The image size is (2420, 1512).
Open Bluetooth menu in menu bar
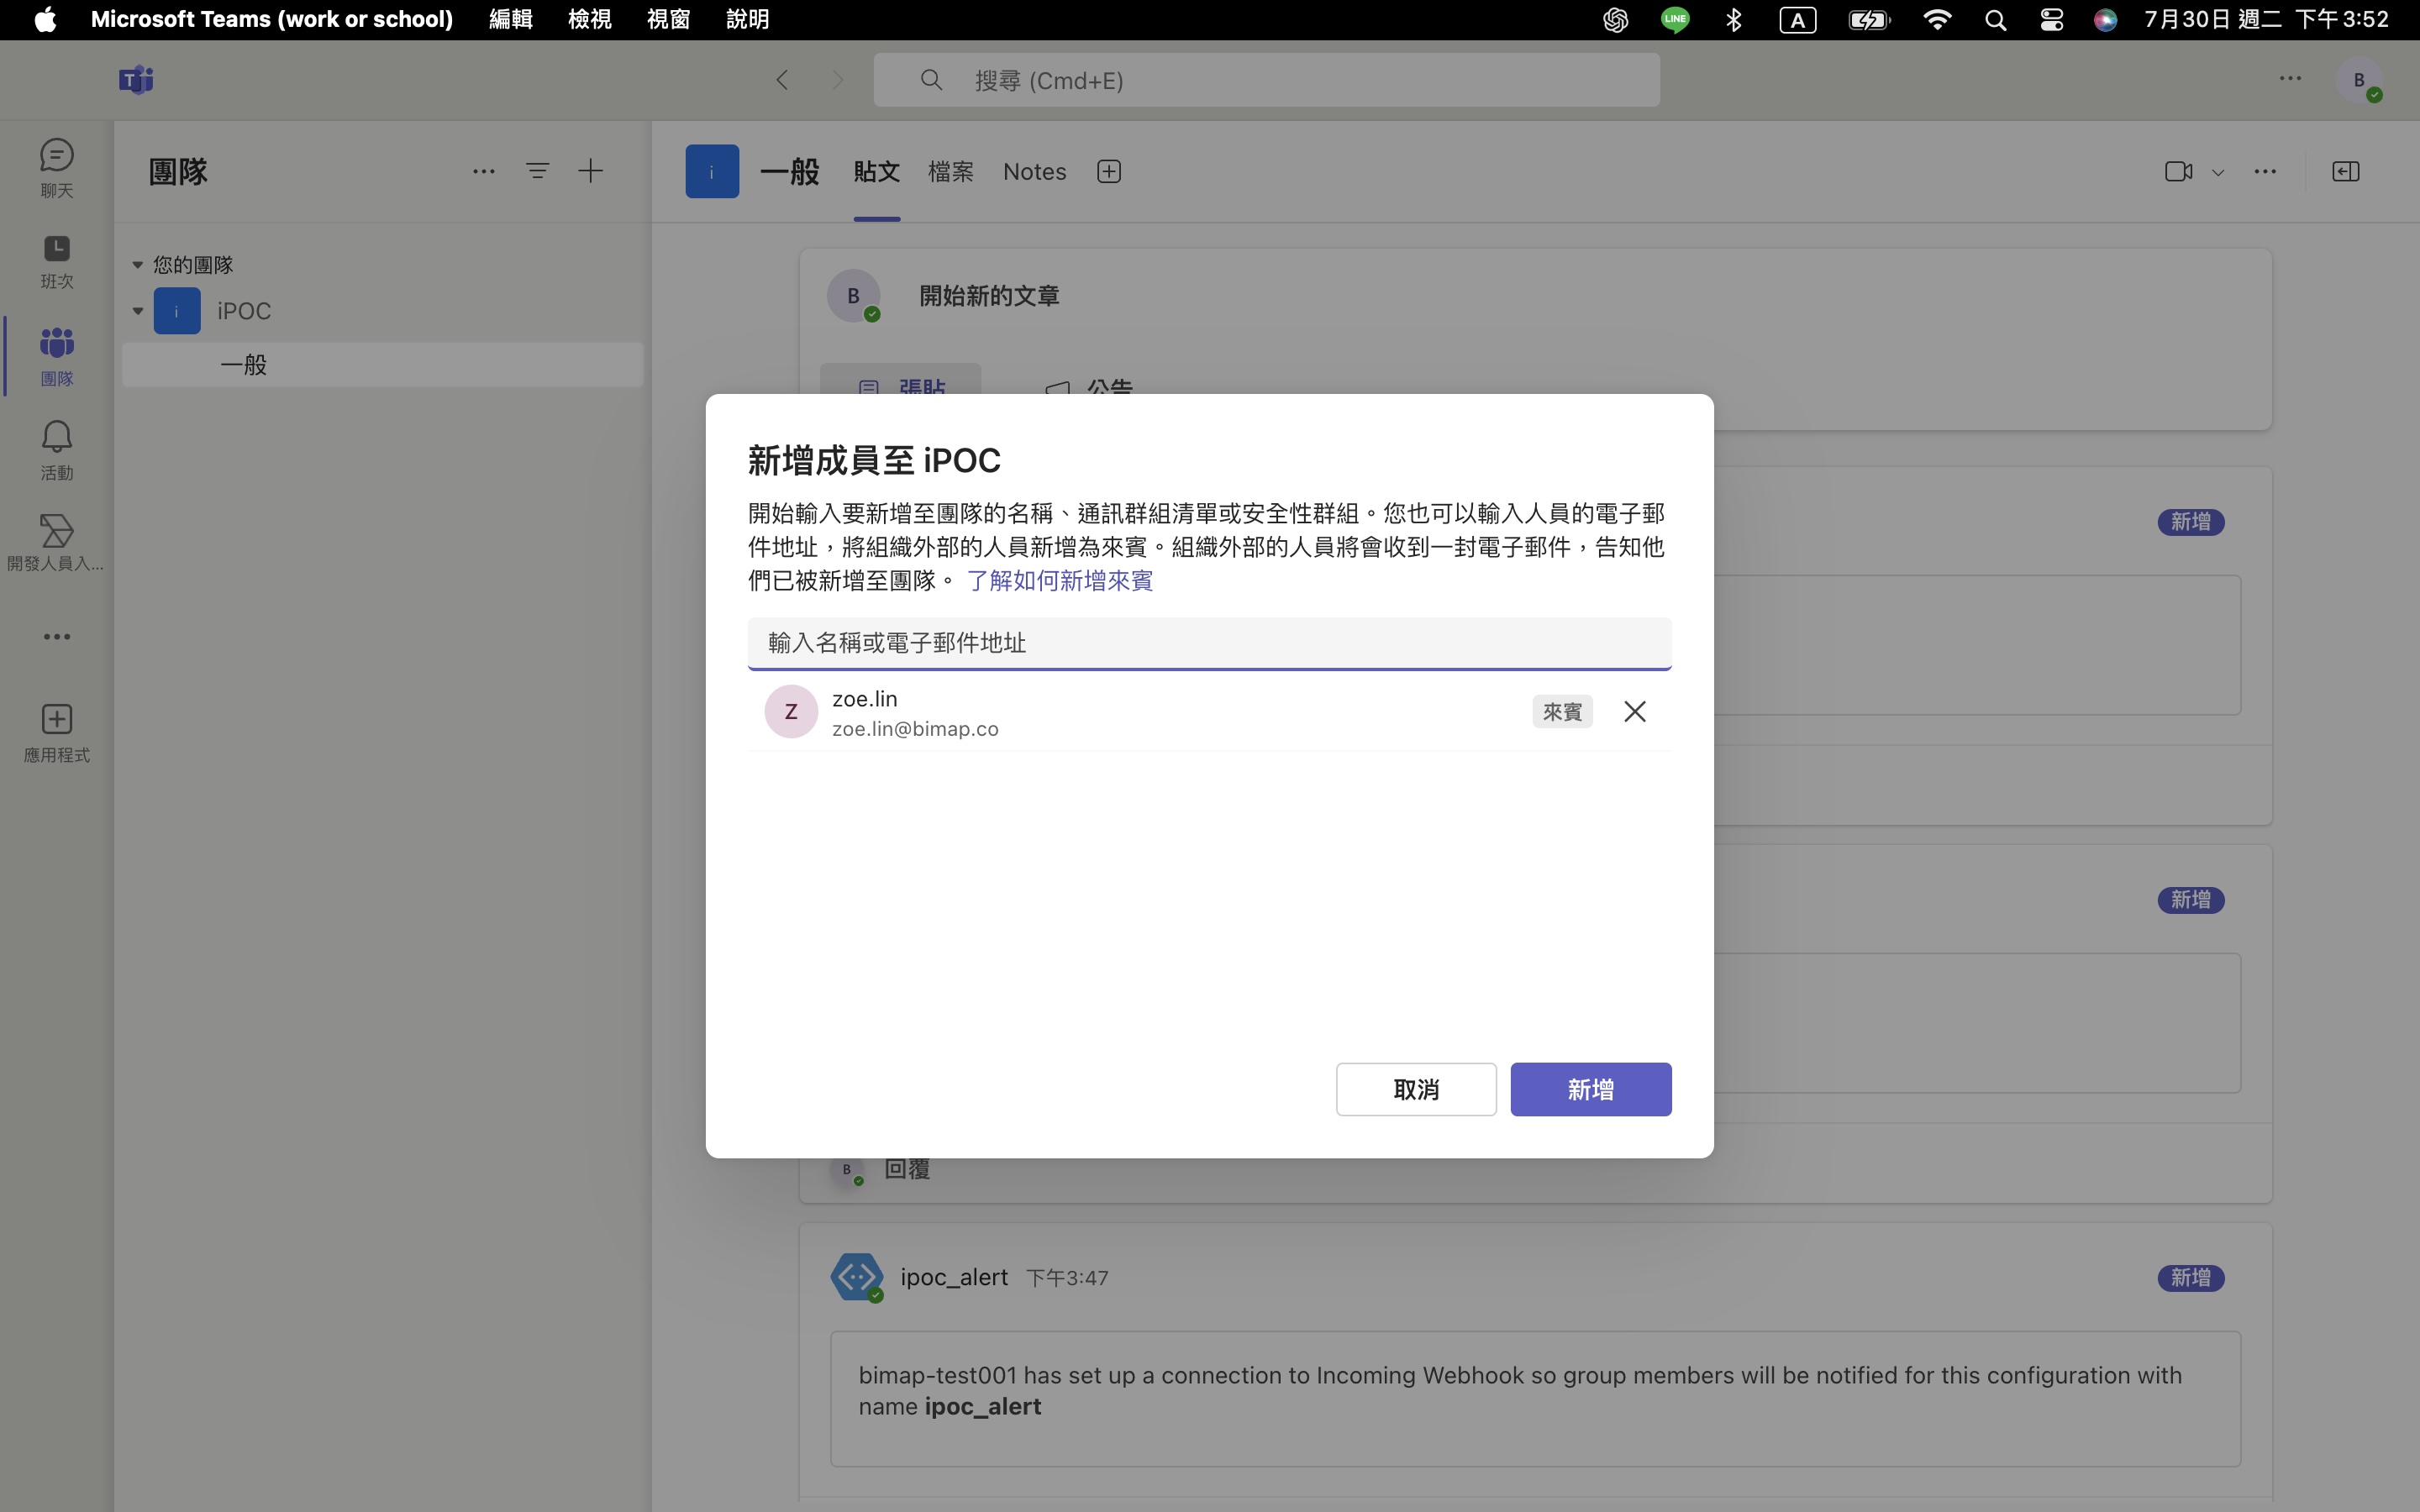tap(1735, 20)
